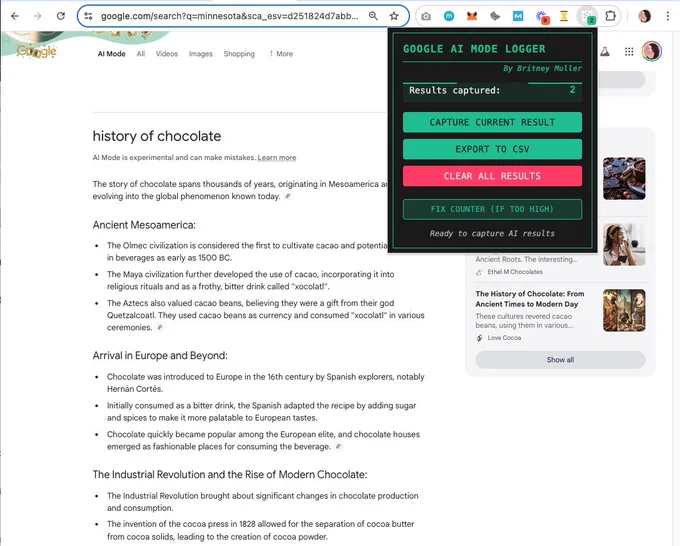Screen dimensions: 680x546
Task: Open the gray bird extension icon
Action: click(495, 16)
